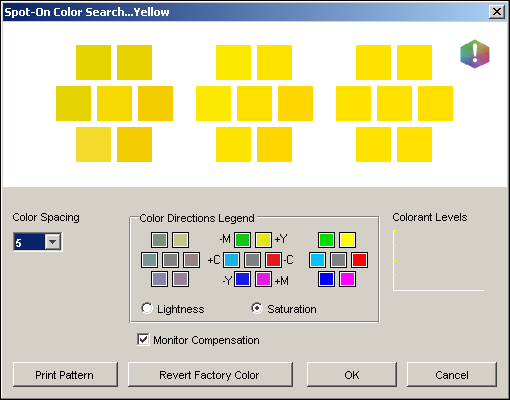Viewport: 510px width, 400px height.
Task: Click the green -M legend swatch
Action: pos(242,240)
